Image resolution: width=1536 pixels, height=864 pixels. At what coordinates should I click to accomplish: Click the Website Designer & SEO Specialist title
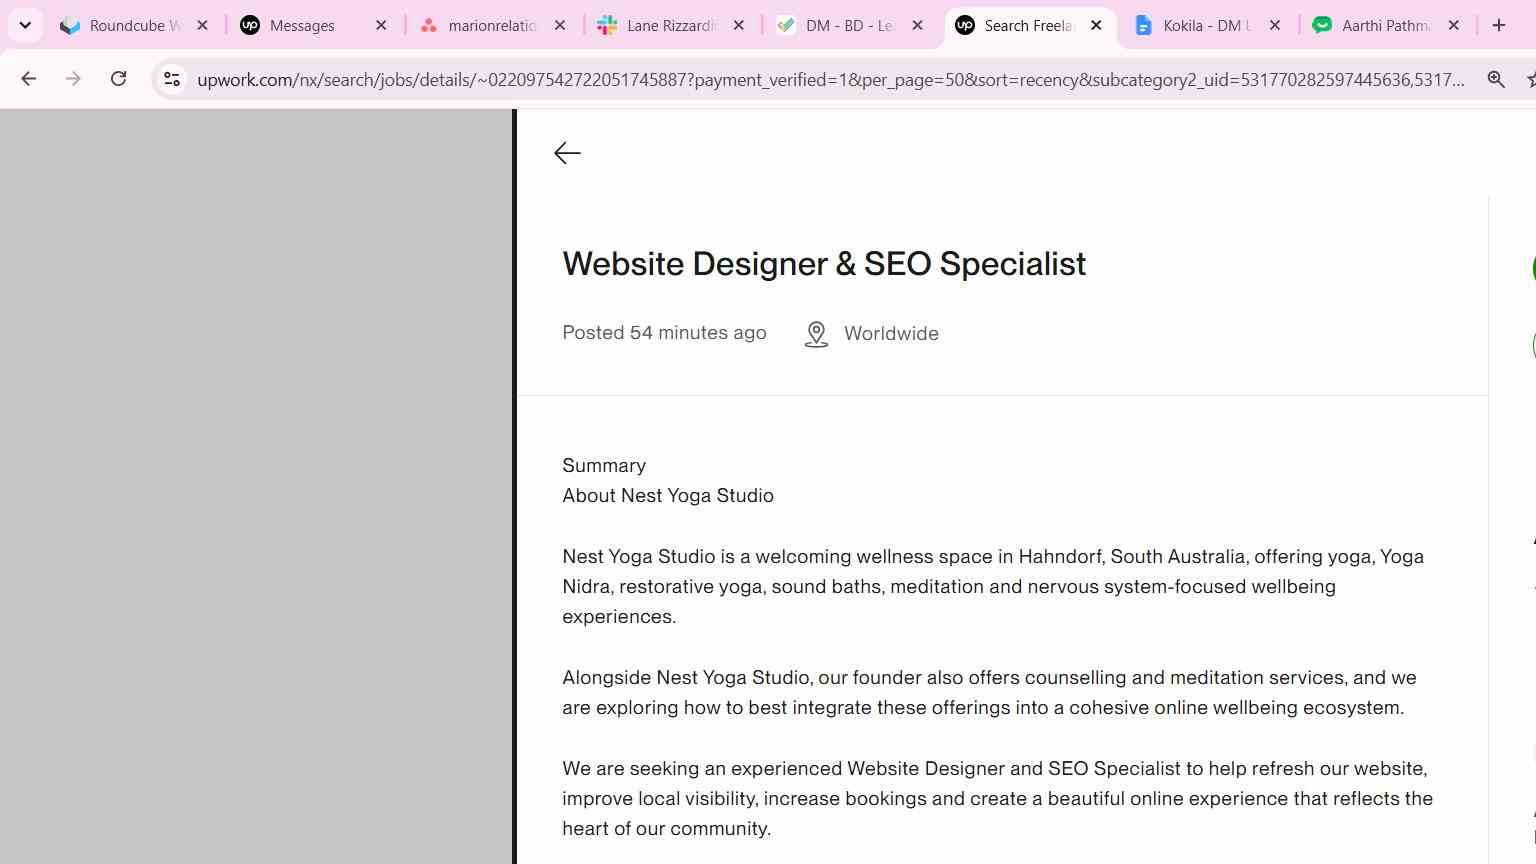(x=824, y=264)
